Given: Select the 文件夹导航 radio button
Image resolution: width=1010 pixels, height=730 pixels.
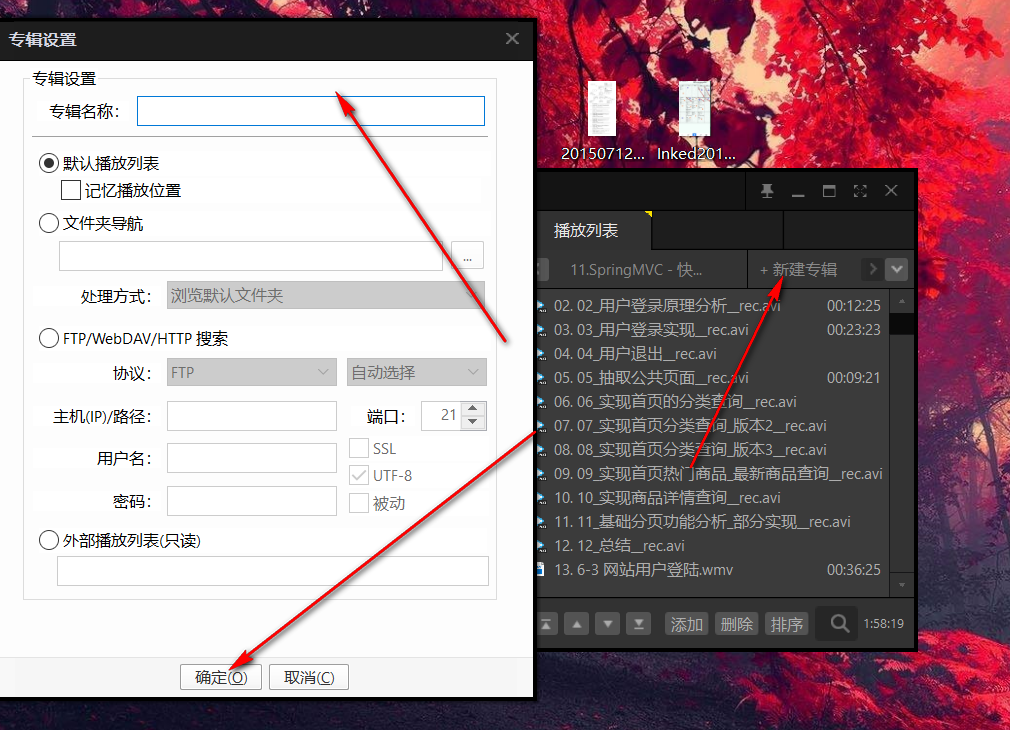Looking at the screenshot, I should tap(48, 223).
